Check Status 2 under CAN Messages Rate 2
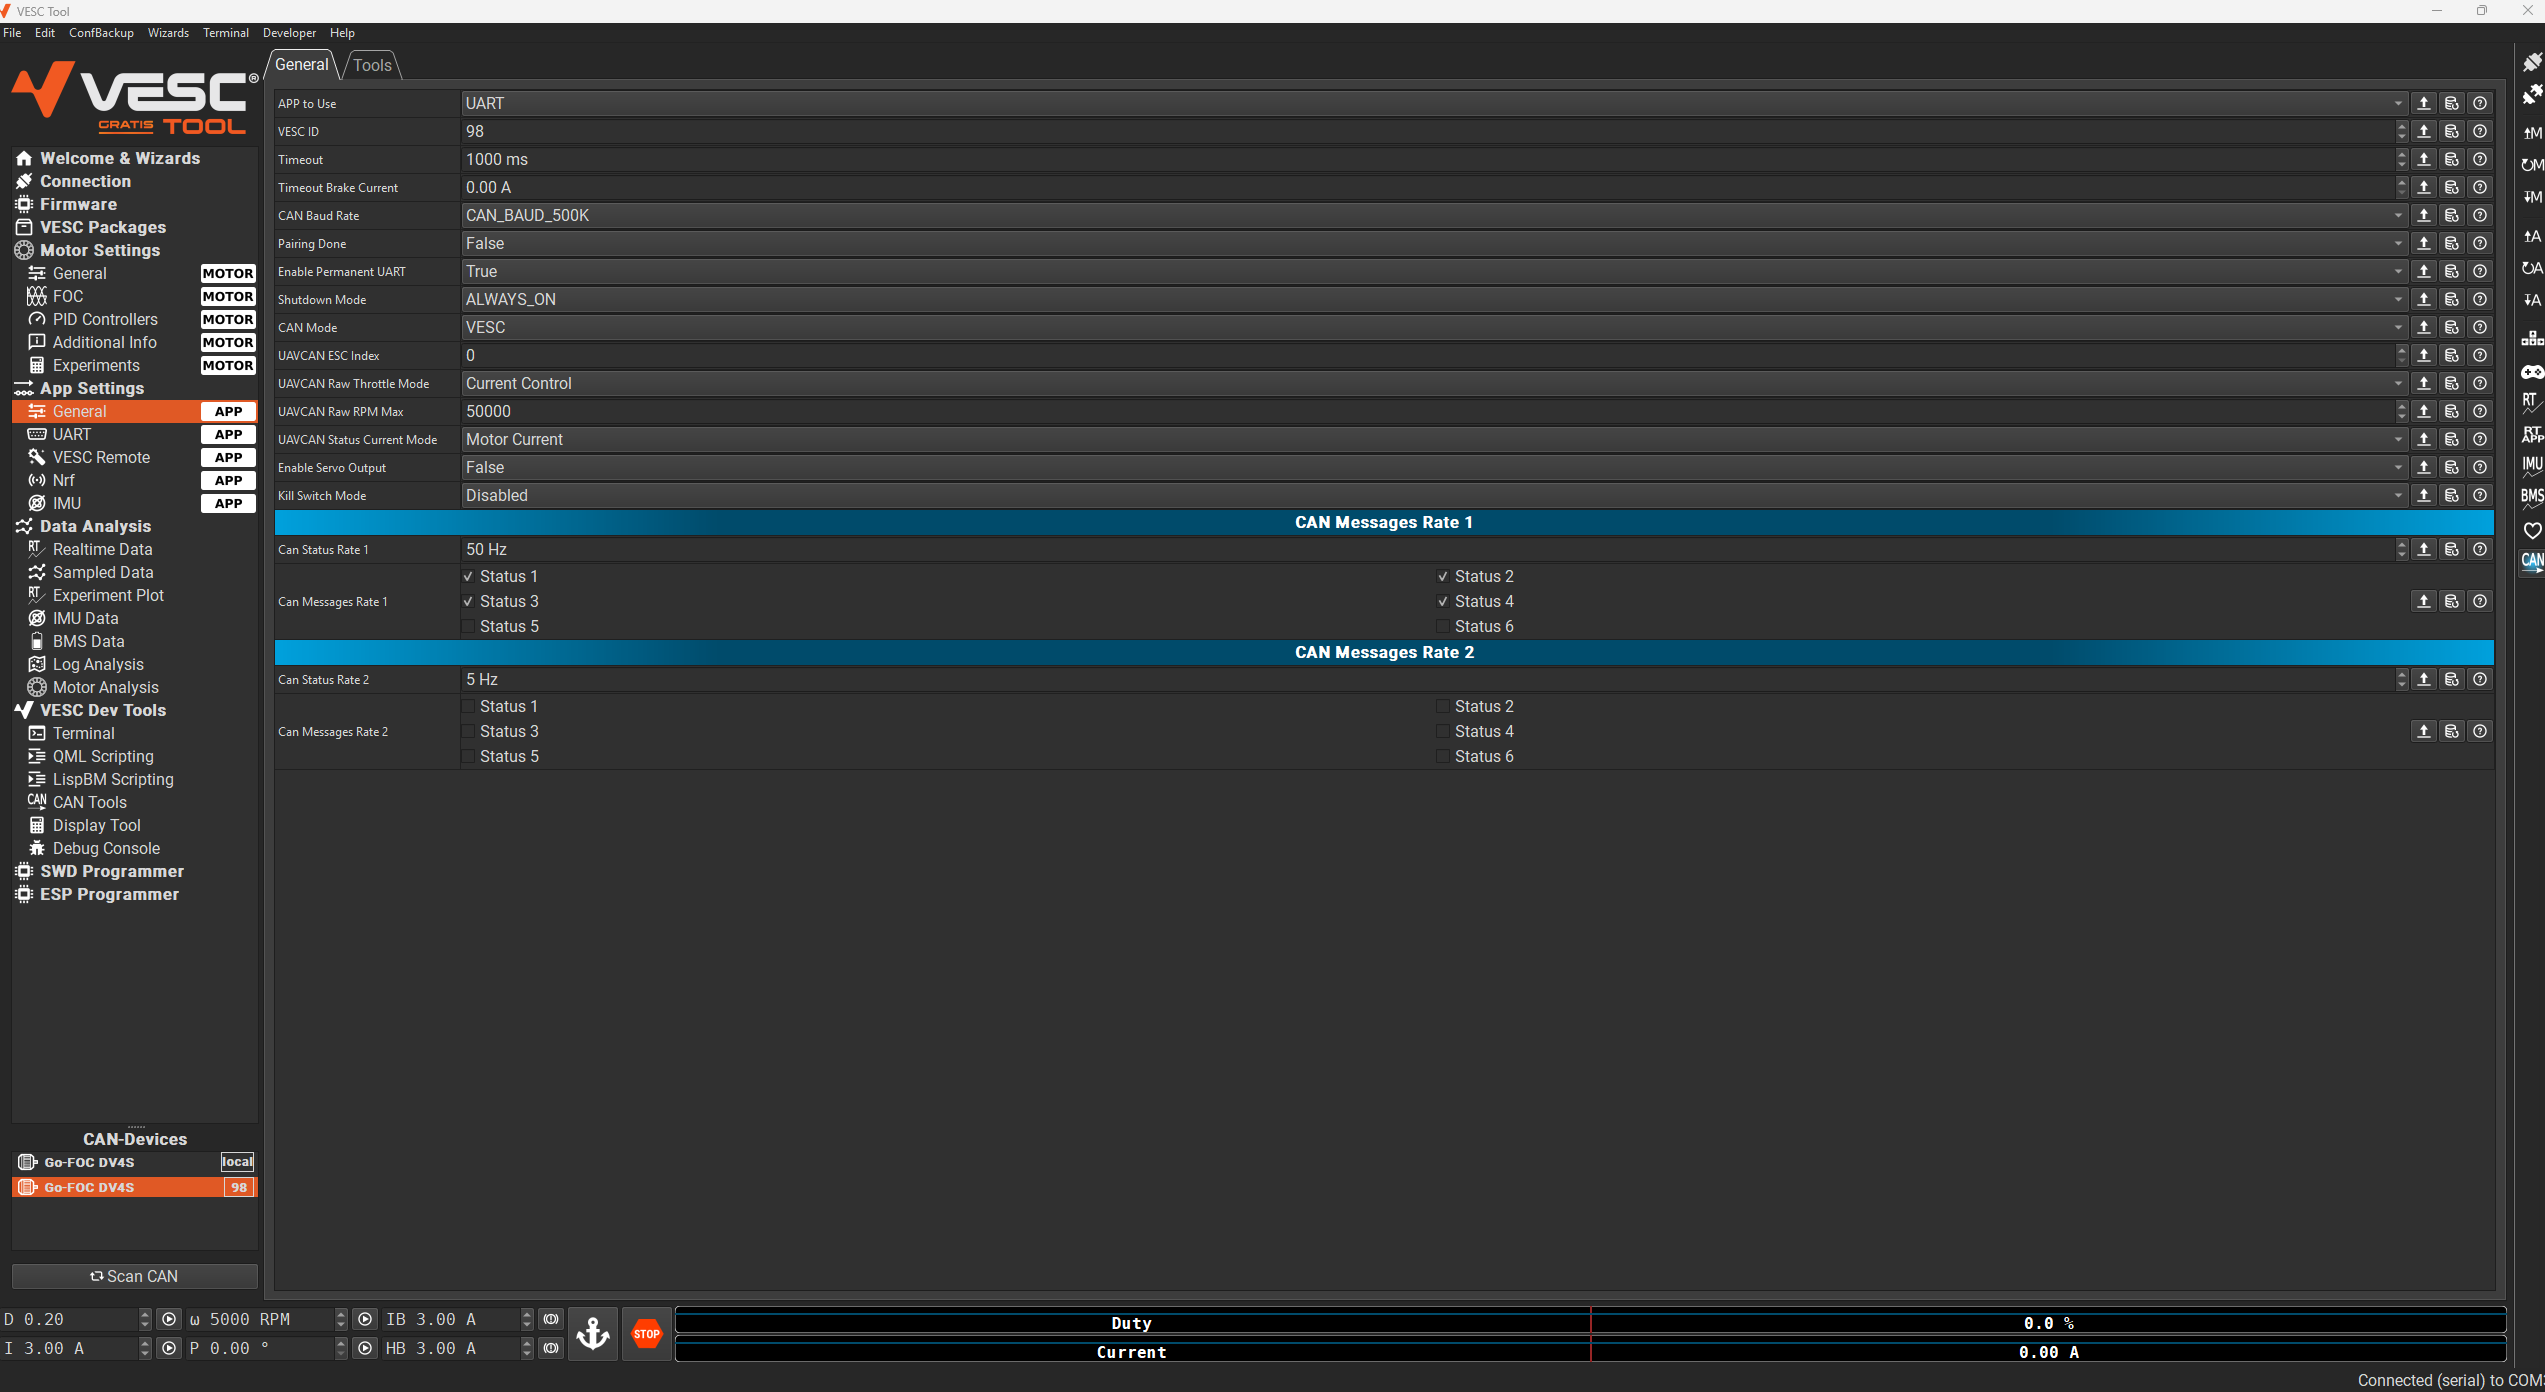The image size is (2545, 1392). [1443, 707]
